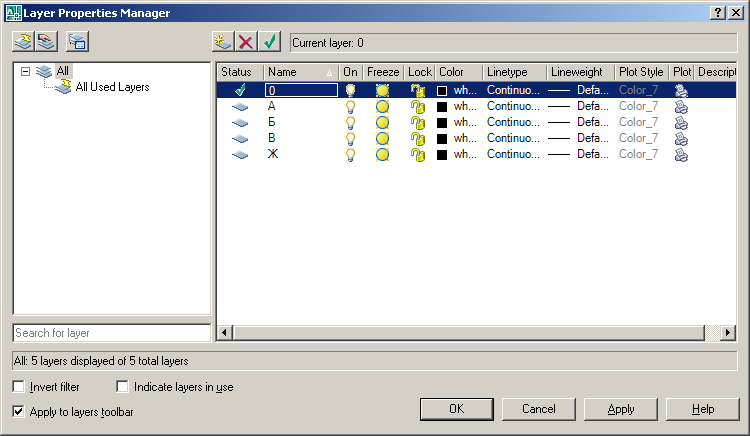The height and width of the screenshot is (436, 750).
Task: Click the Plot printer icon for layer 0
Action: tap(681, 90)
